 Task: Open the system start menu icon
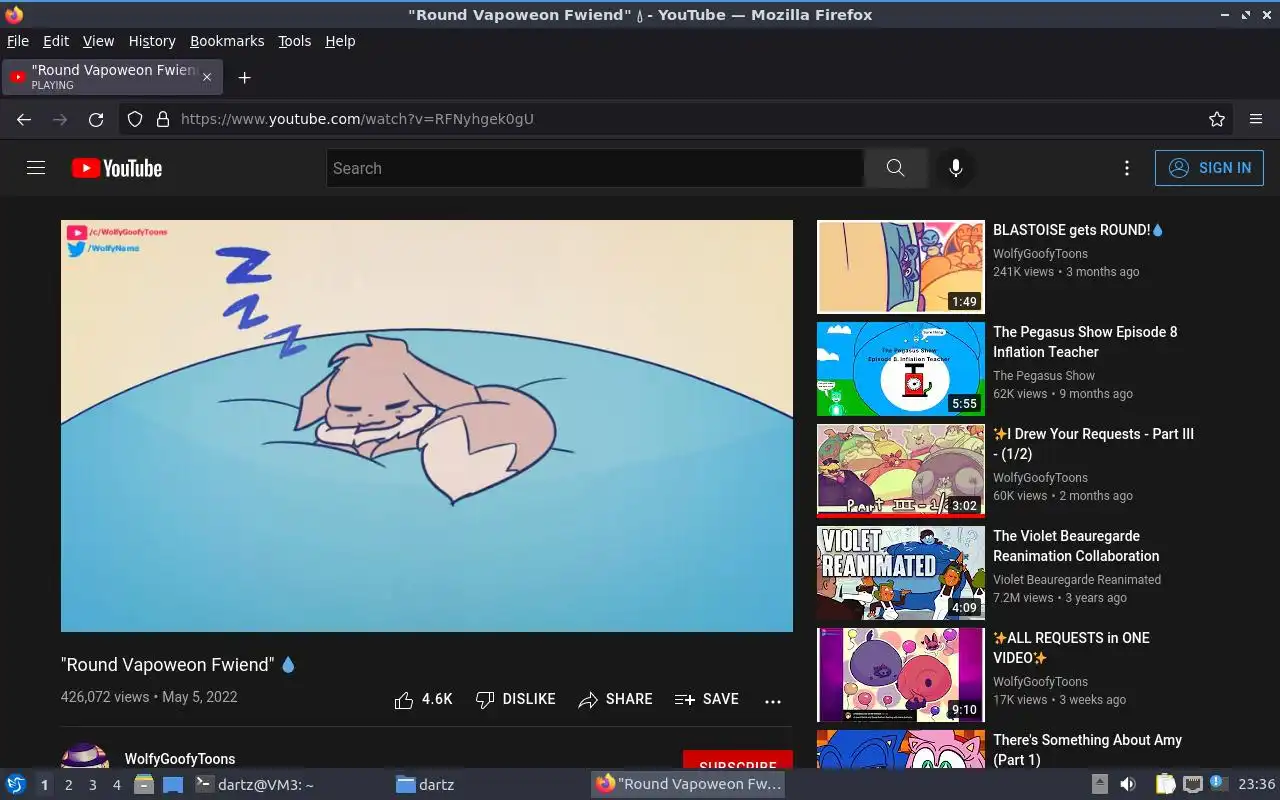click(x=15, y=784)
